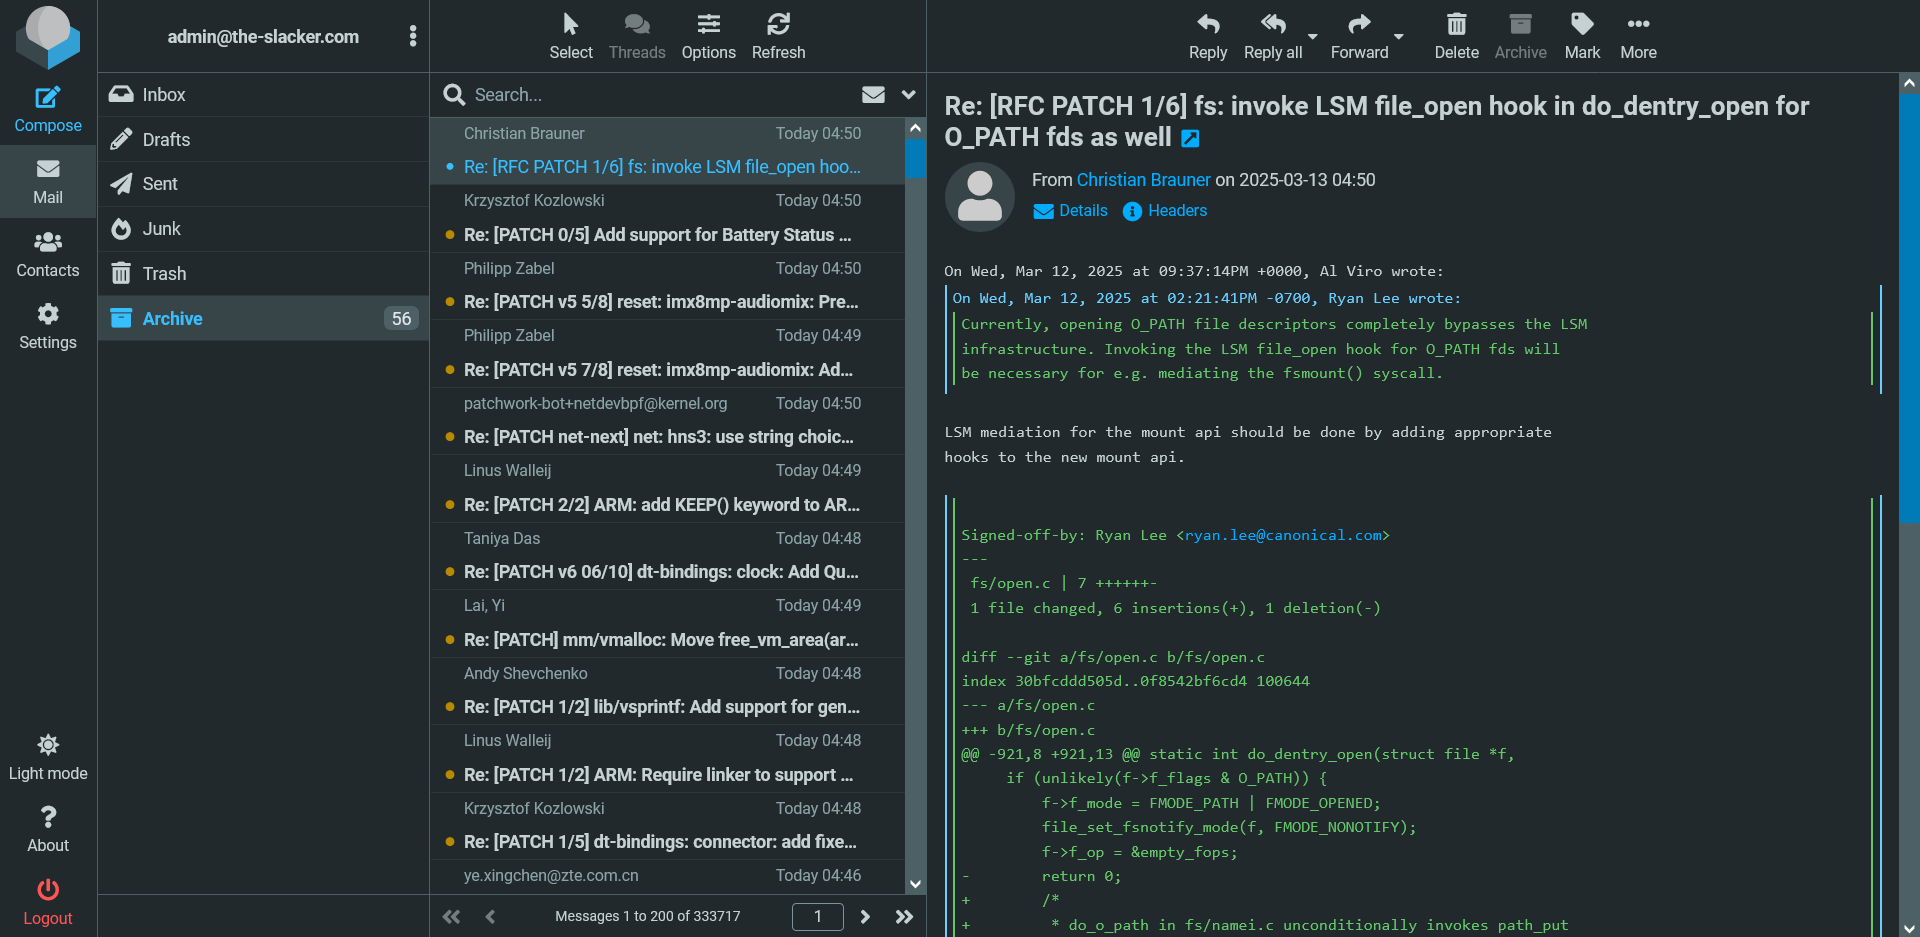The width and height of the screenshot is (1920, 937).
Task: Open the Inbox folder
Action: 263,95
